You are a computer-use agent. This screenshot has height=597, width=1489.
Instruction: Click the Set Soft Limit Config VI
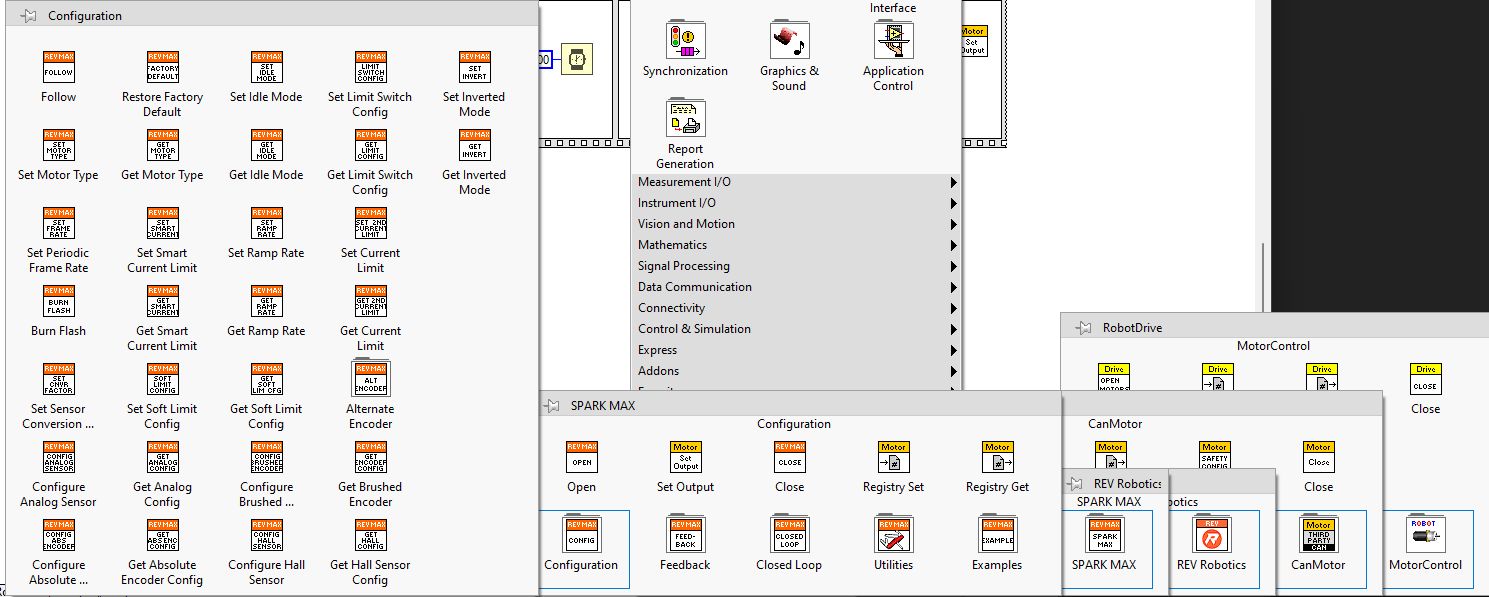163,379
